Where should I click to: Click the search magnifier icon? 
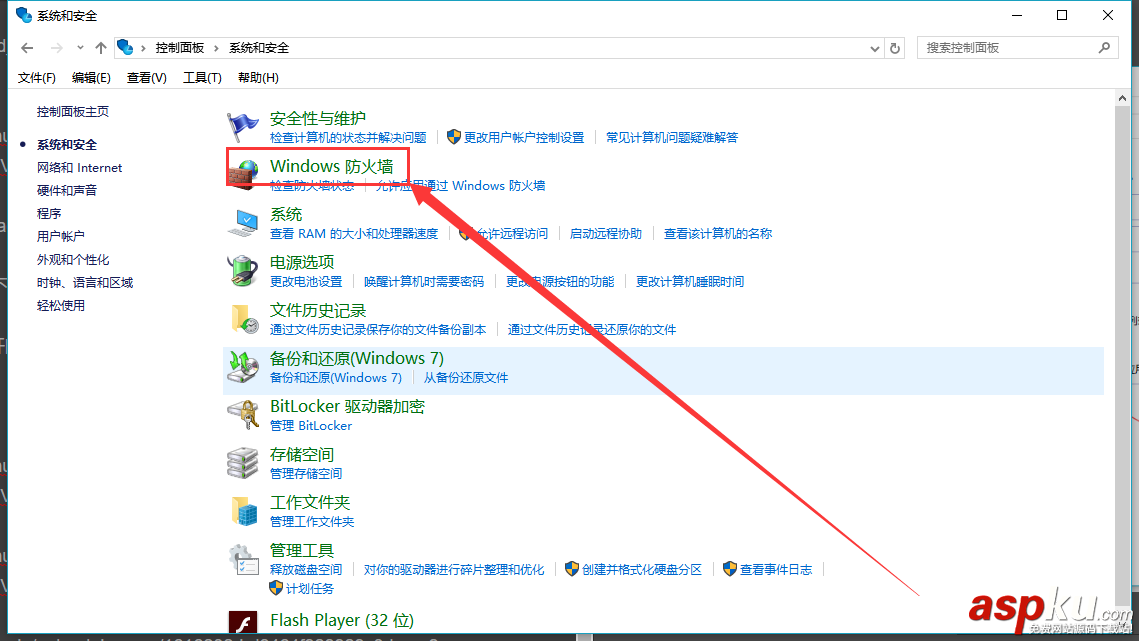[x=1104, y=47]
